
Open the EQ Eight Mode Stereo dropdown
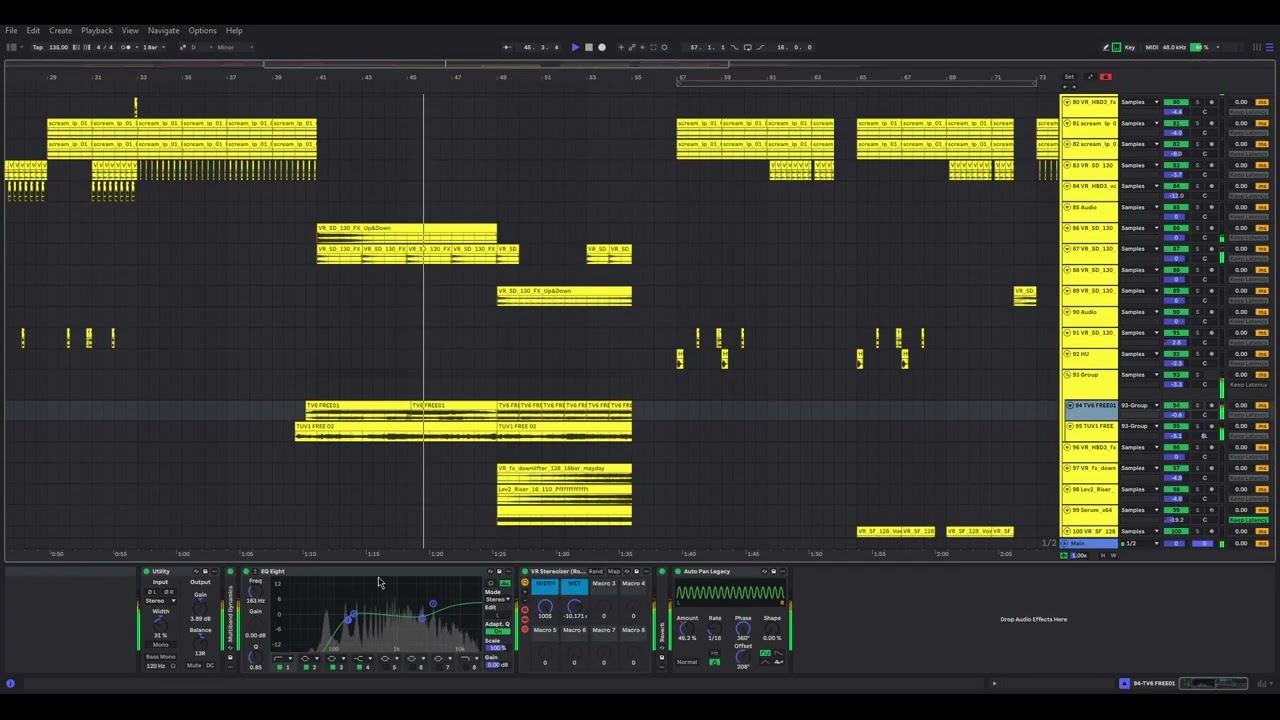pyautogui.click(x=497, y=599)
